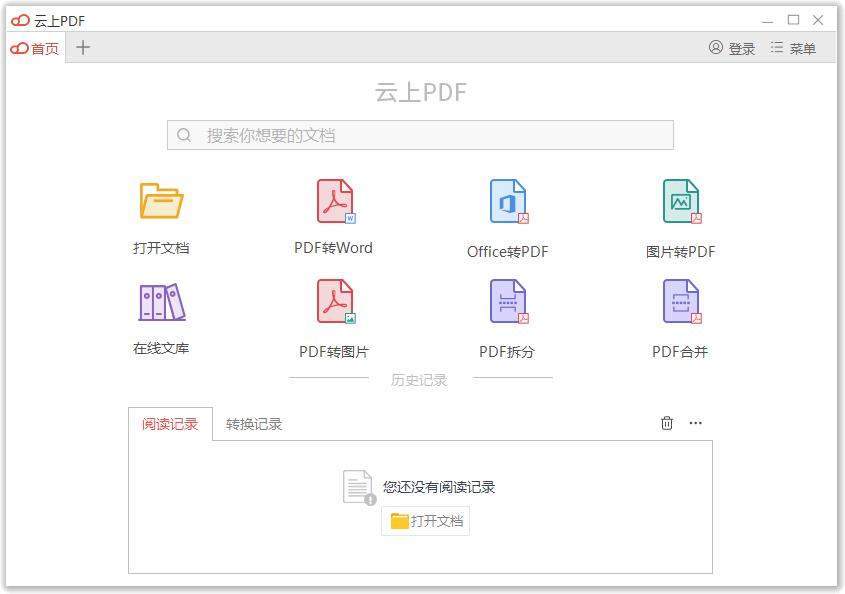Open the PDF转图片 tool

[334, 314]
